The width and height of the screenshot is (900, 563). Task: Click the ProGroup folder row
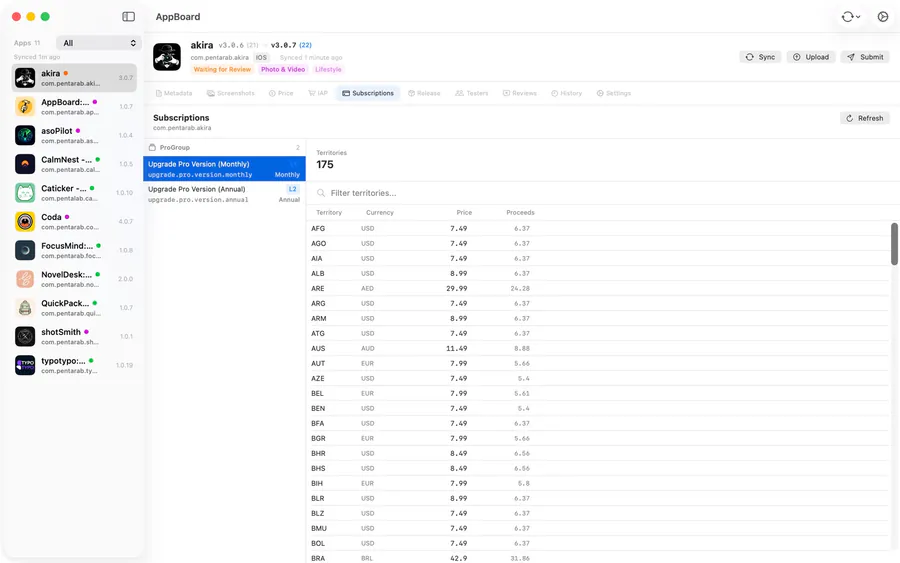click(224, 147)
